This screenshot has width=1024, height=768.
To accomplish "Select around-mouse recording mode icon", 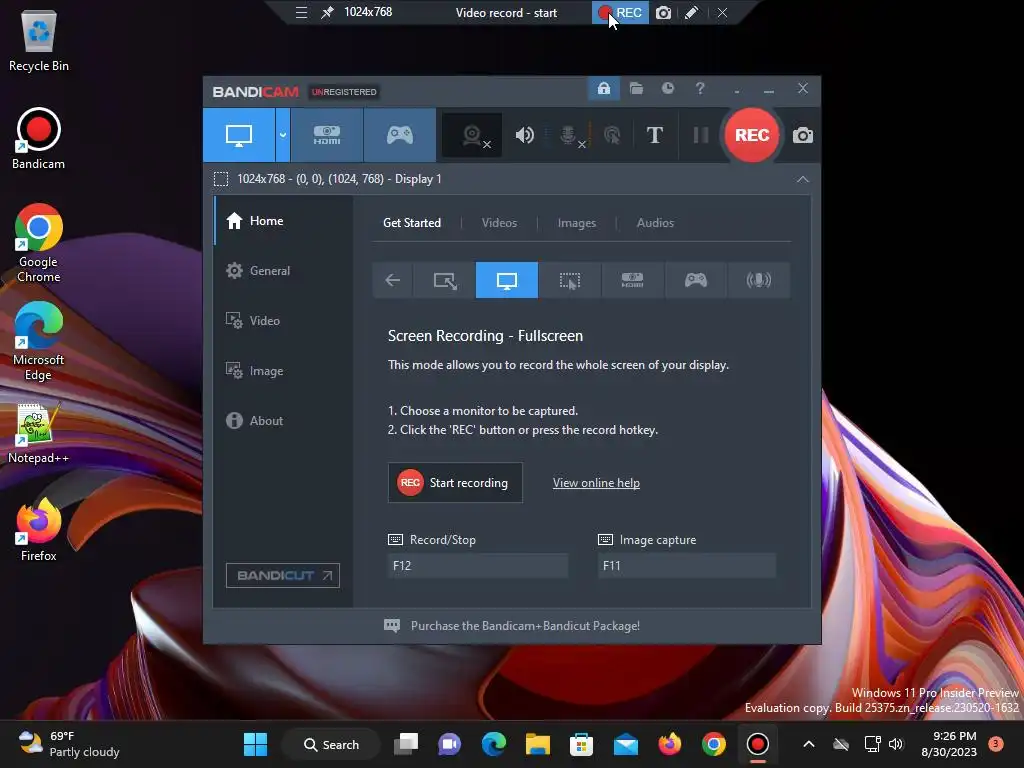I will pos(569,280).
